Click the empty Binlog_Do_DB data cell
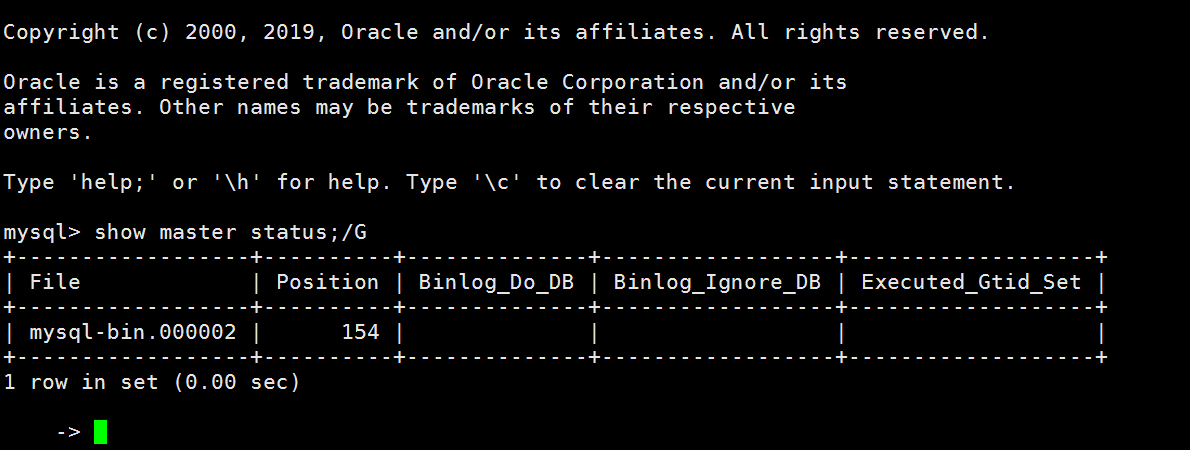 coord(496,332)
